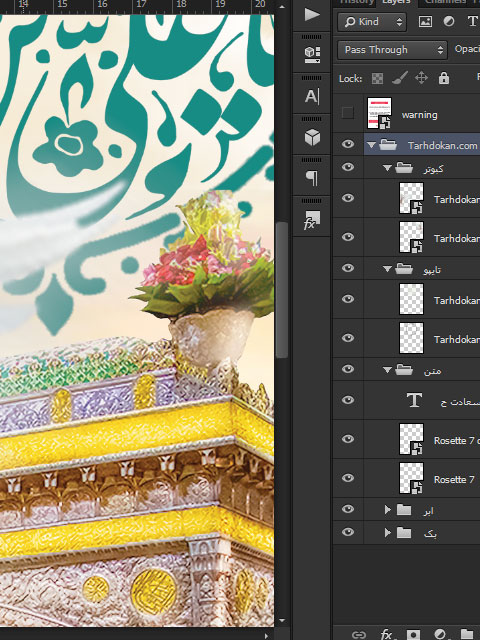Click the link layers chain icon
This screenshot has height=640, width=480.
(x=358, y=635)
